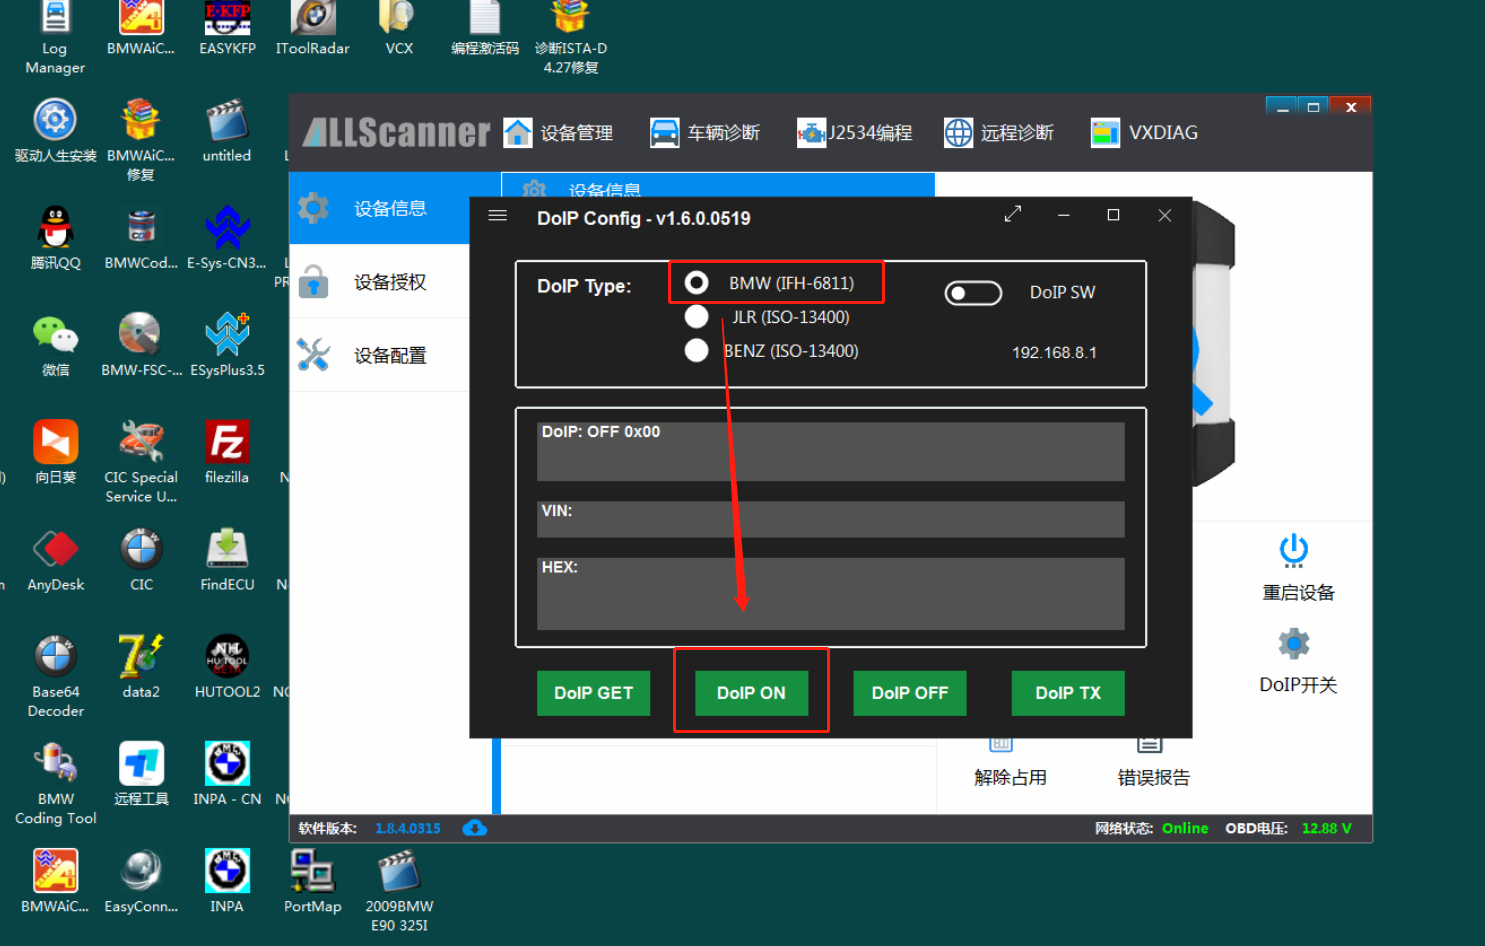1485x946 pixels.
Task: Click the DoIP GET button
Action: (593, 693)
